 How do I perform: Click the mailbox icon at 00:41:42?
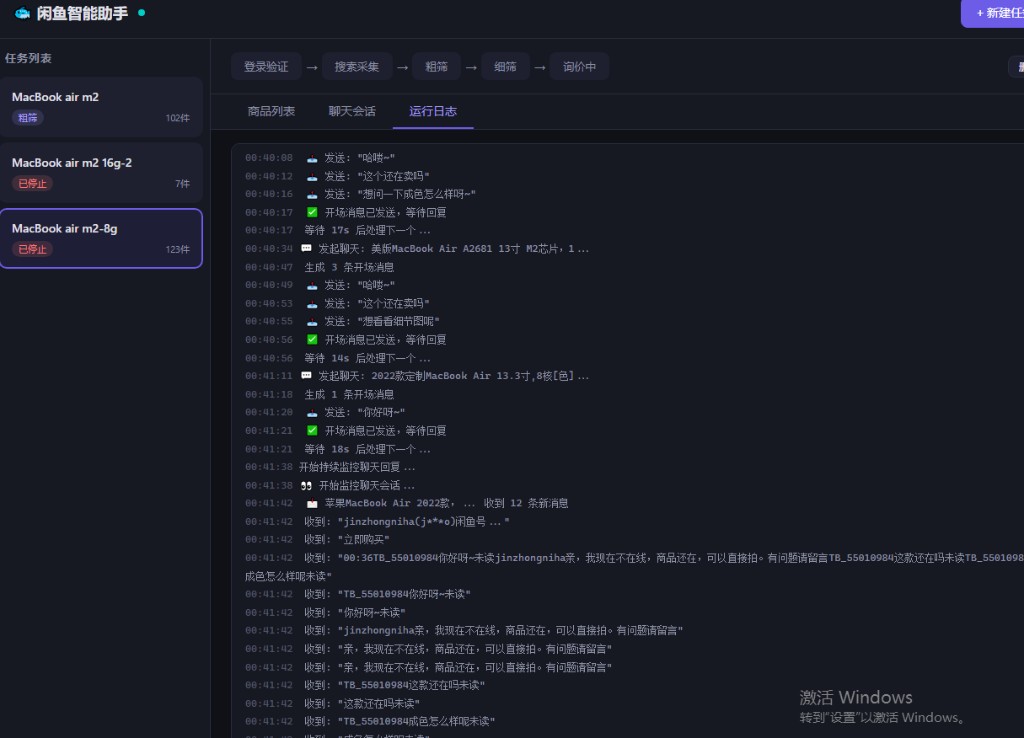312,504
